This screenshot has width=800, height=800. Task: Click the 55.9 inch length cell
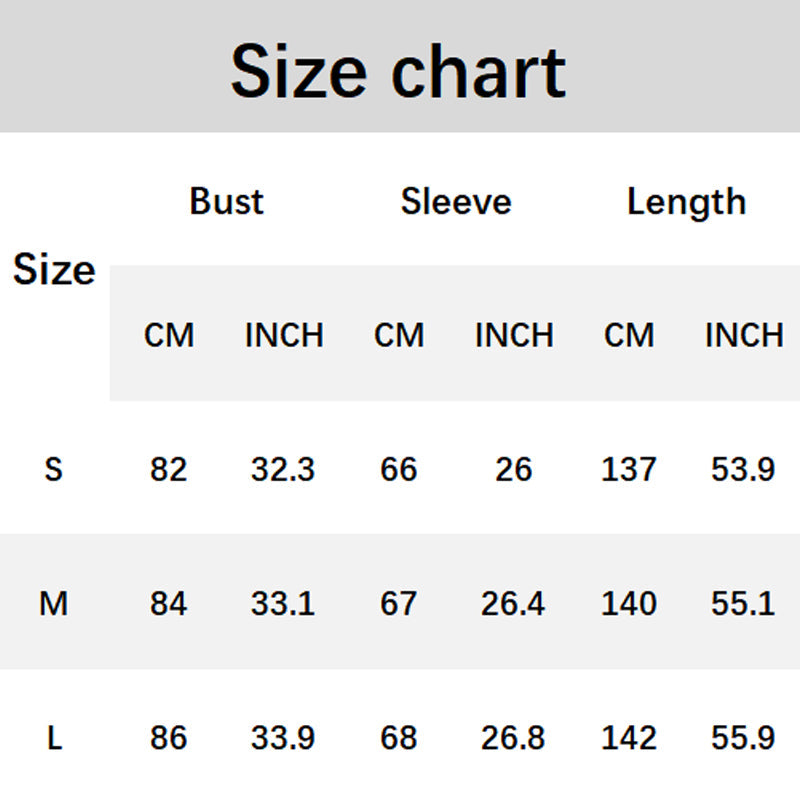[x=743, y=738]
